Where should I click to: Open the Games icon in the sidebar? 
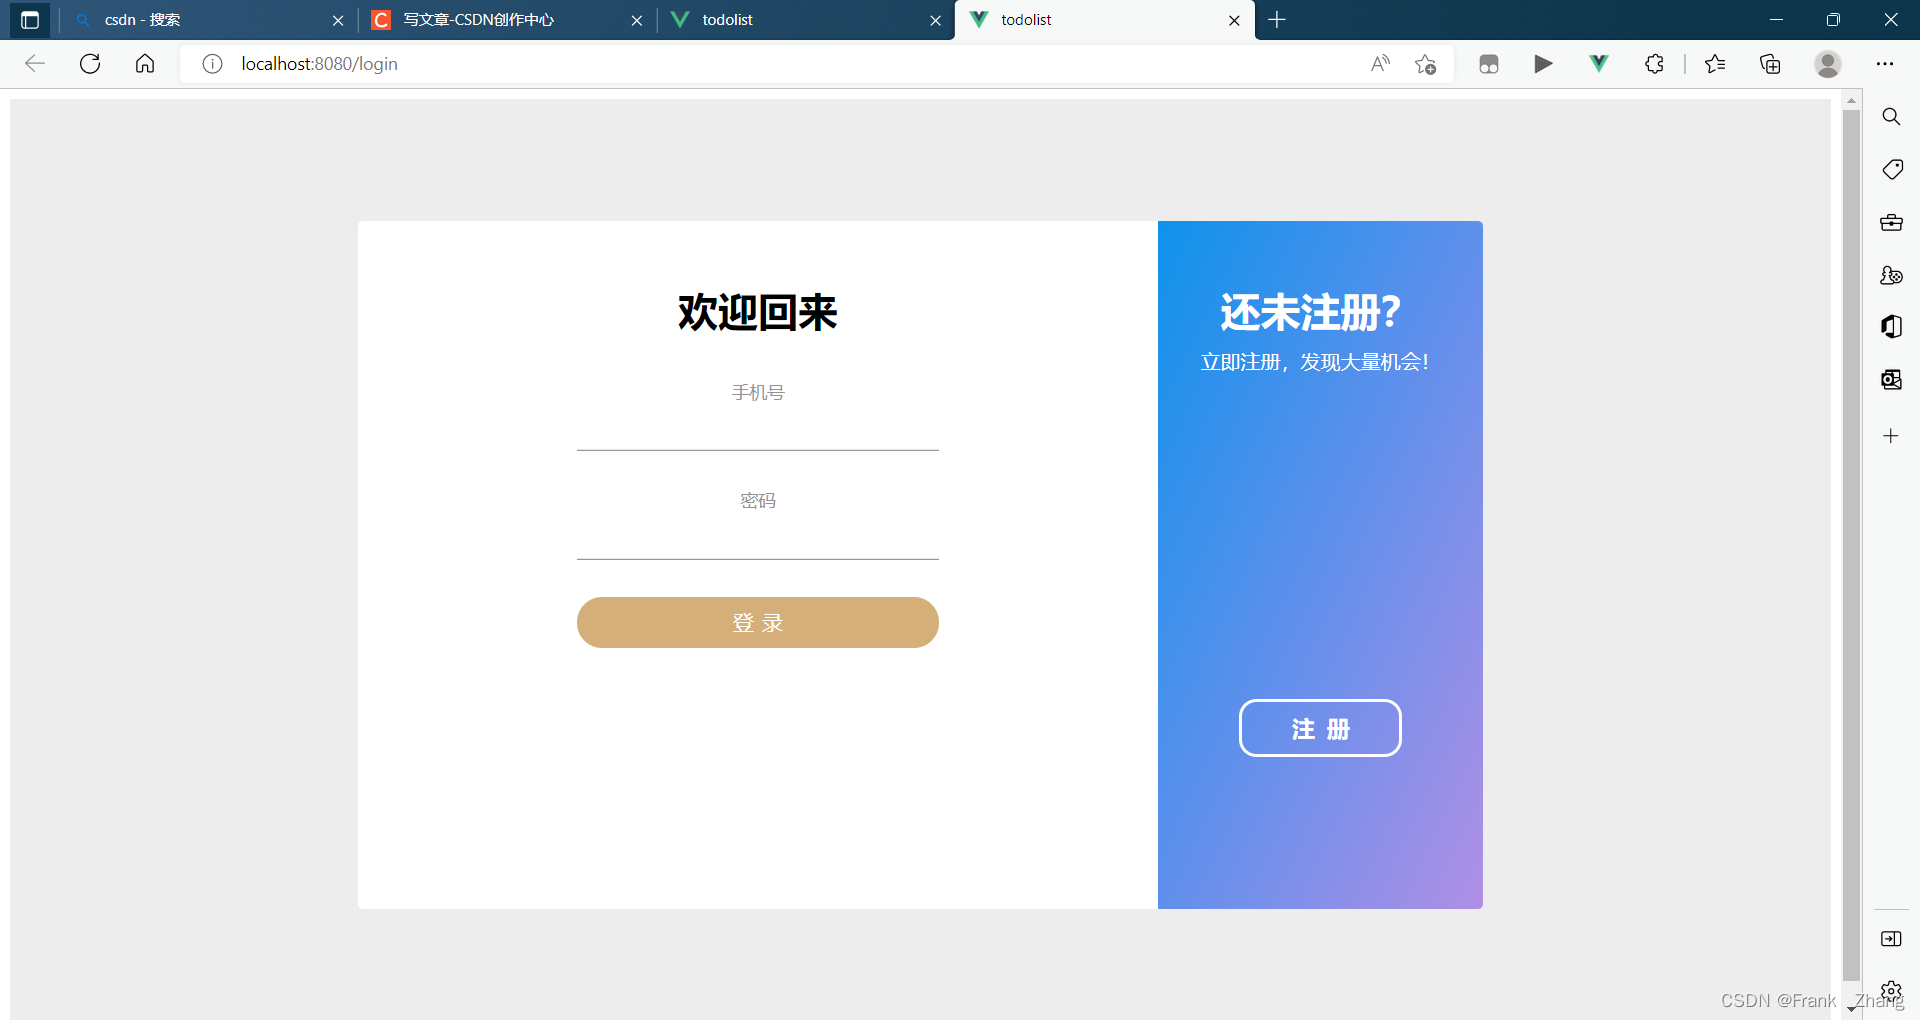click(x=1891, y=276)
